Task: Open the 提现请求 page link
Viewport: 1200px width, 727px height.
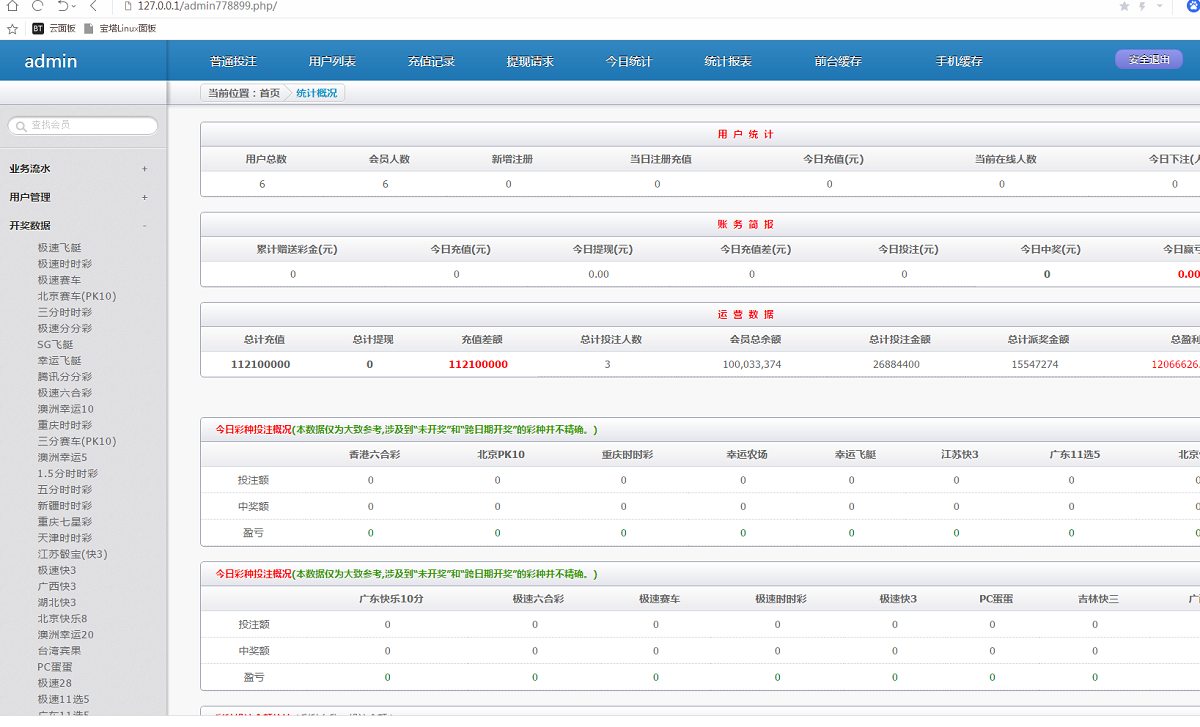Action: tap(529, 60)
